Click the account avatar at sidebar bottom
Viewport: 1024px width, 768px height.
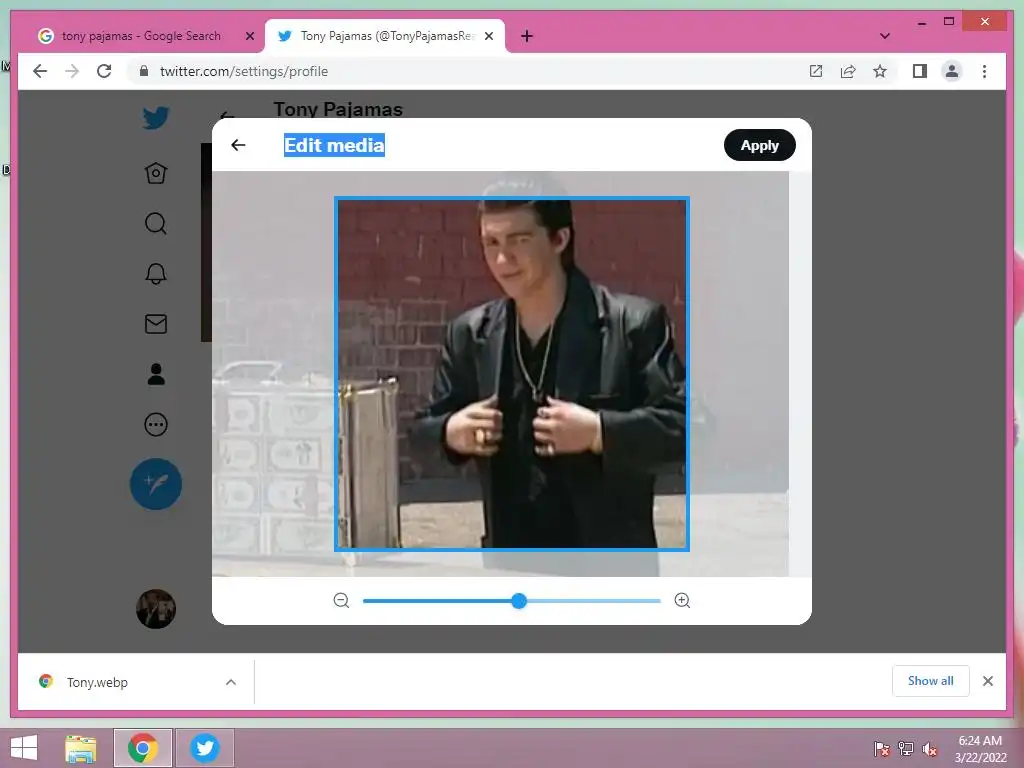point(156,609)
